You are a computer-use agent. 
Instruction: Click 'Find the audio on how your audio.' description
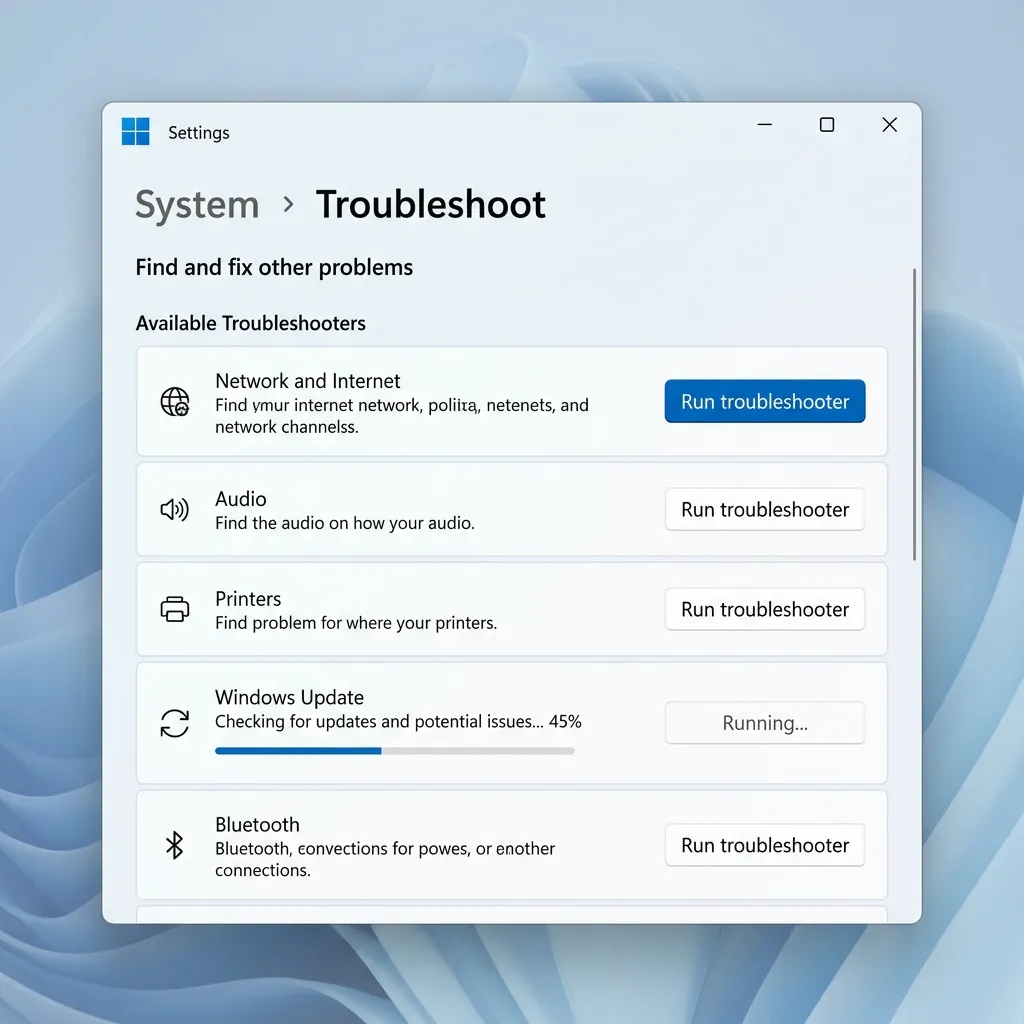click(345, 523)
